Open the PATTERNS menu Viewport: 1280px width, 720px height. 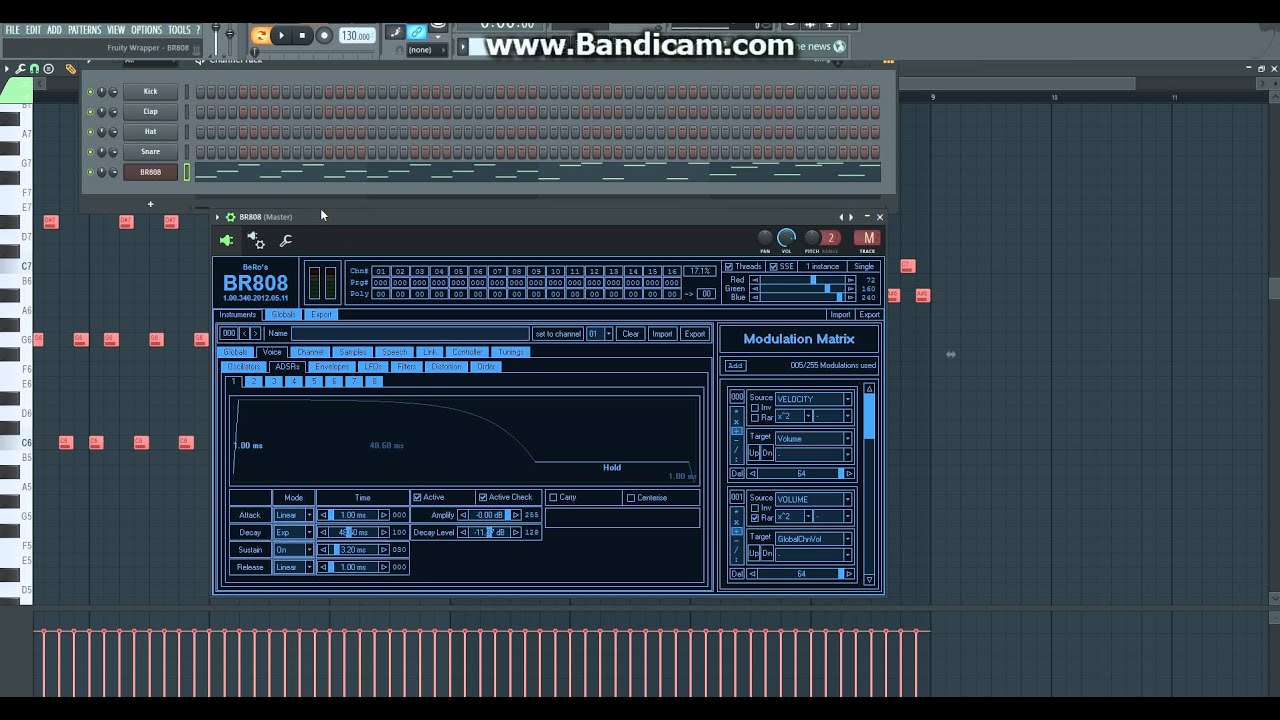pyautogui.click(x=84, y=30)
